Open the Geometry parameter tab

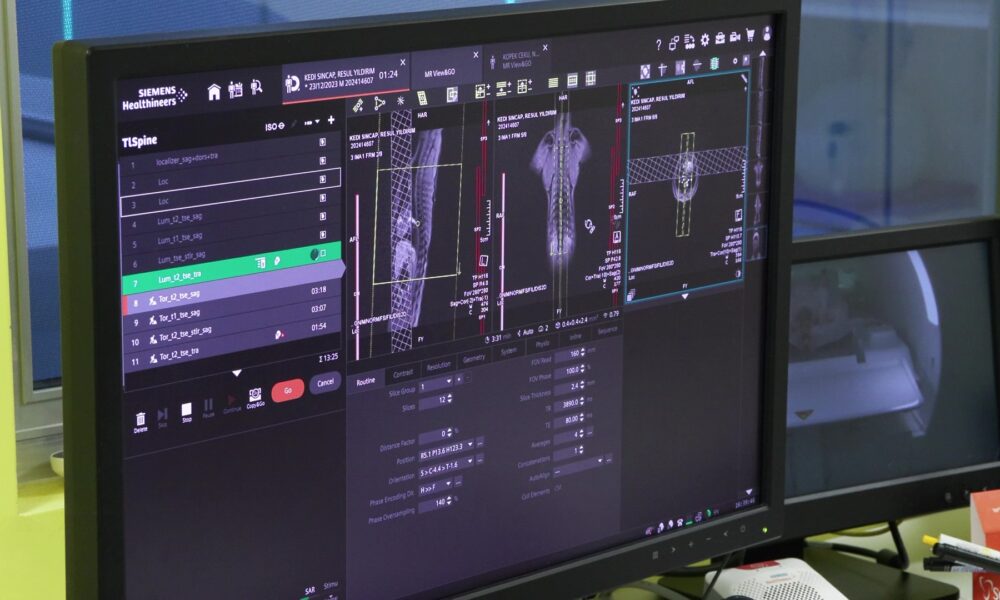click(473, 358)
